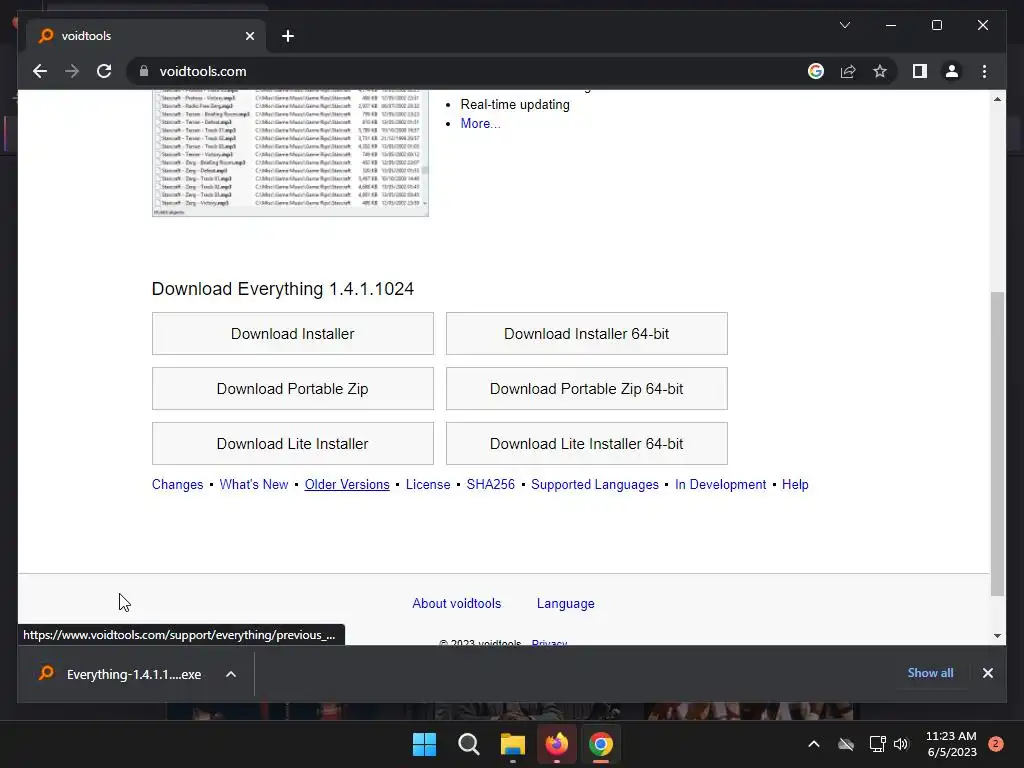Screen dimensions: 1024x768
Task: Open Windows taskbar Search
Action: pyautogui.click(x=469, y=744)
